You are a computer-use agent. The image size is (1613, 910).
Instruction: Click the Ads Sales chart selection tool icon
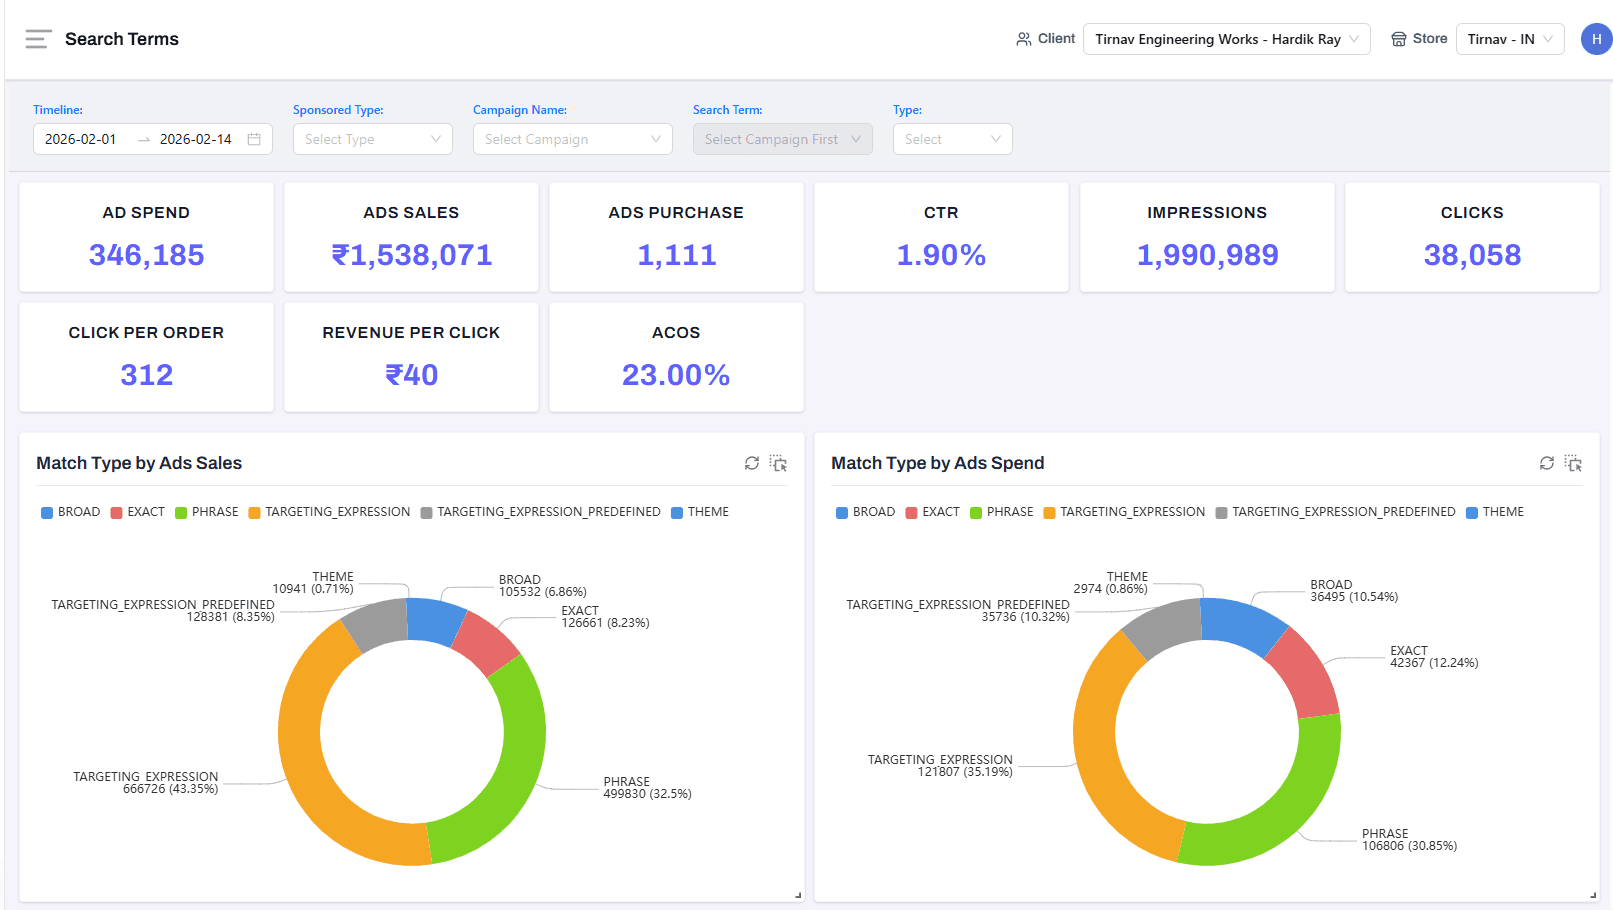click(x=778, y=463)
